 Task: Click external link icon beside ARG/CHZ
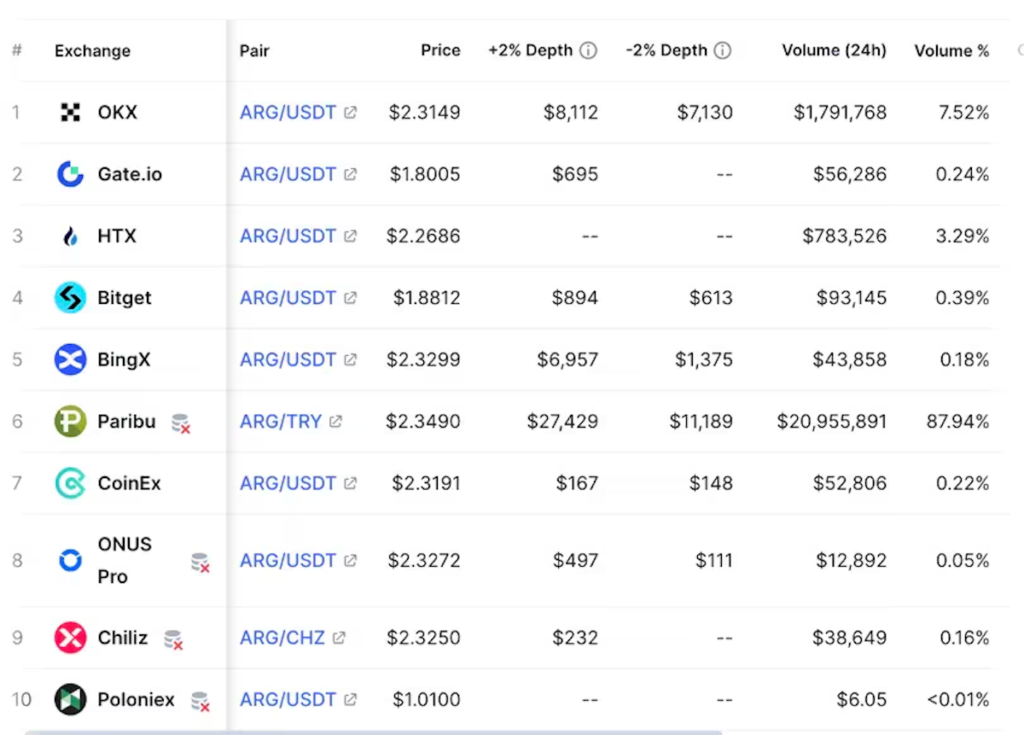click(339, 638)
